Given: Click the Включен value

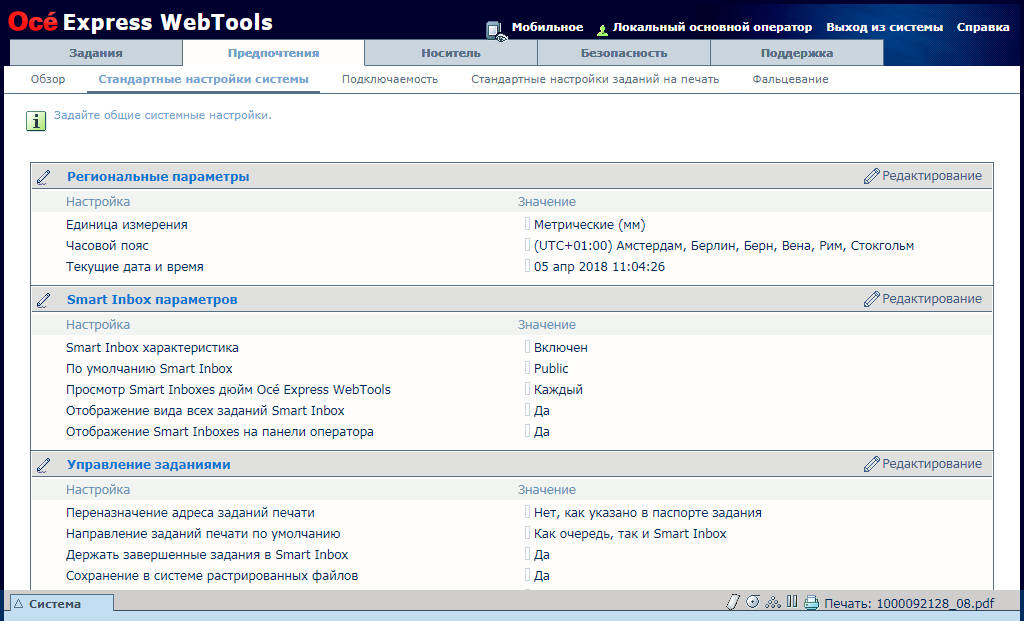Looking at the screenshot, I should click(x=560, y=347).
